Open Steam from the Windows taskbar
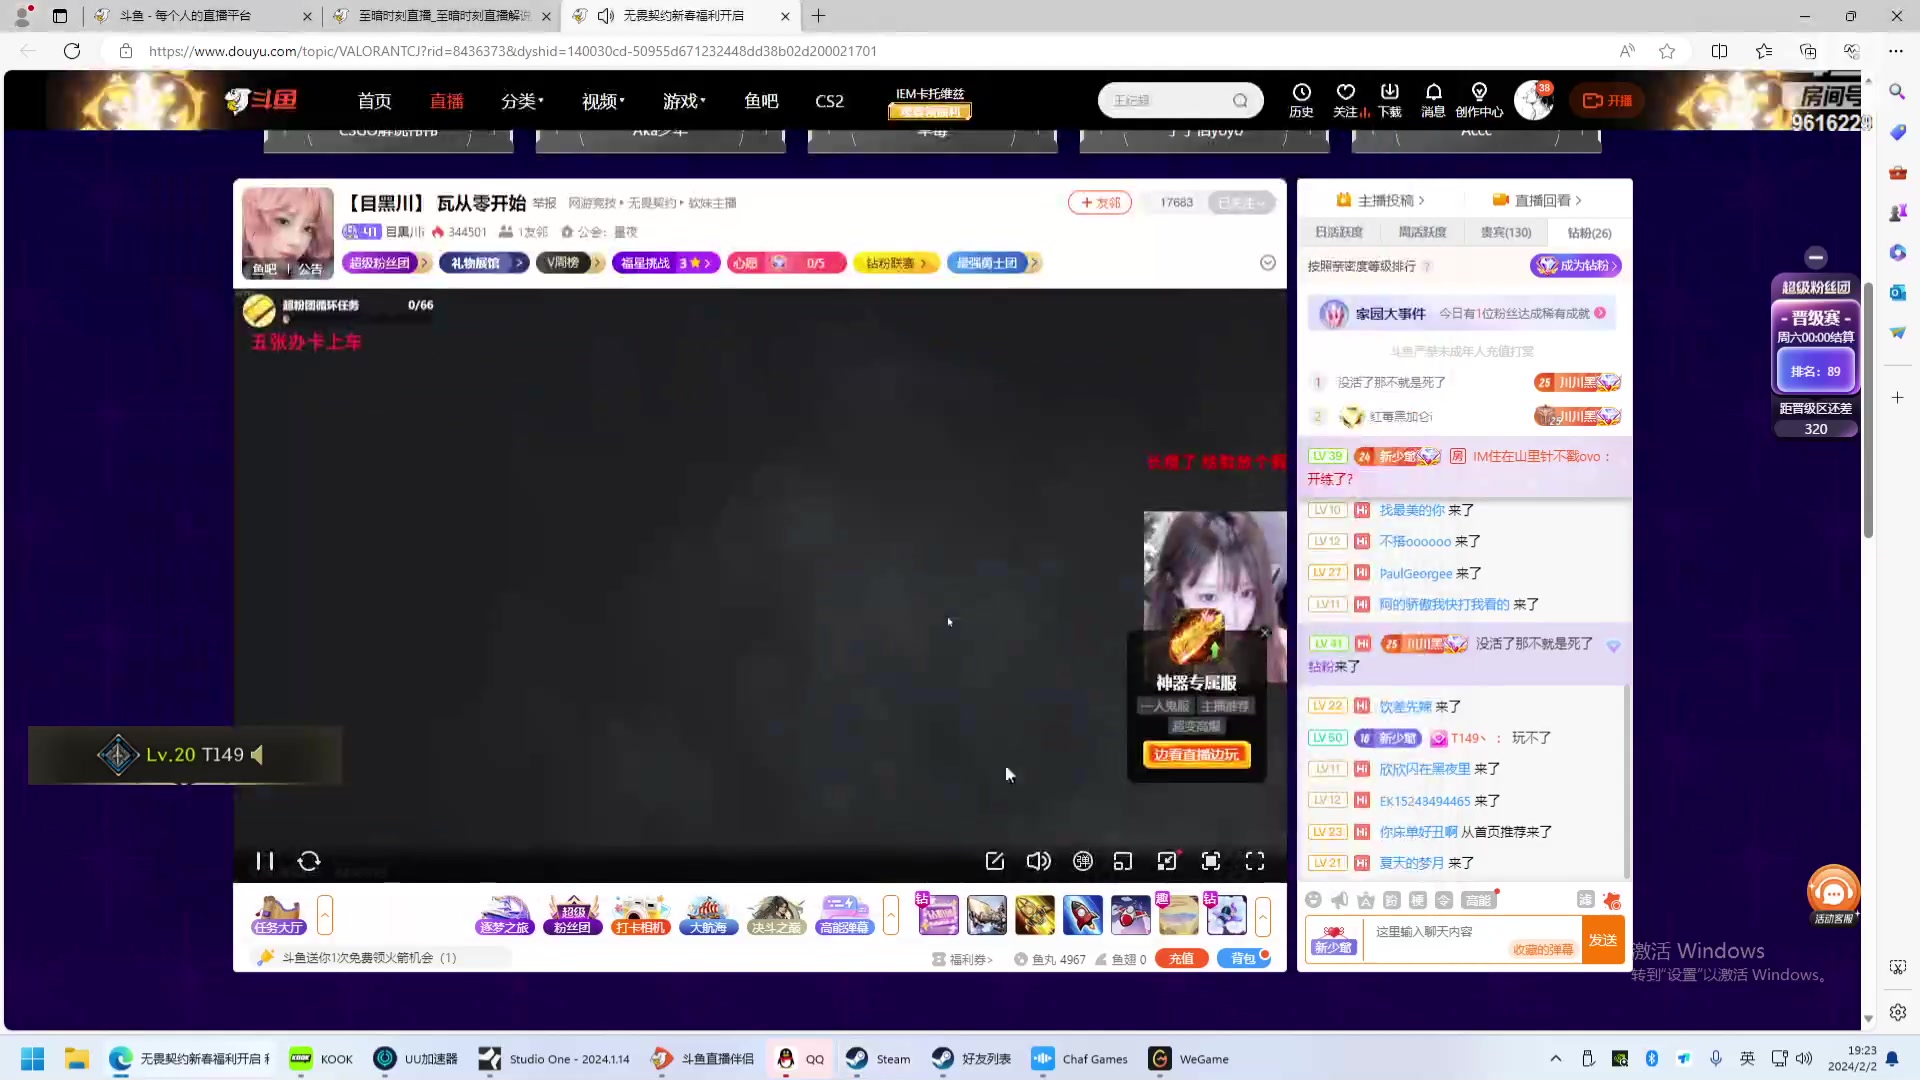 pos(877,1059)
